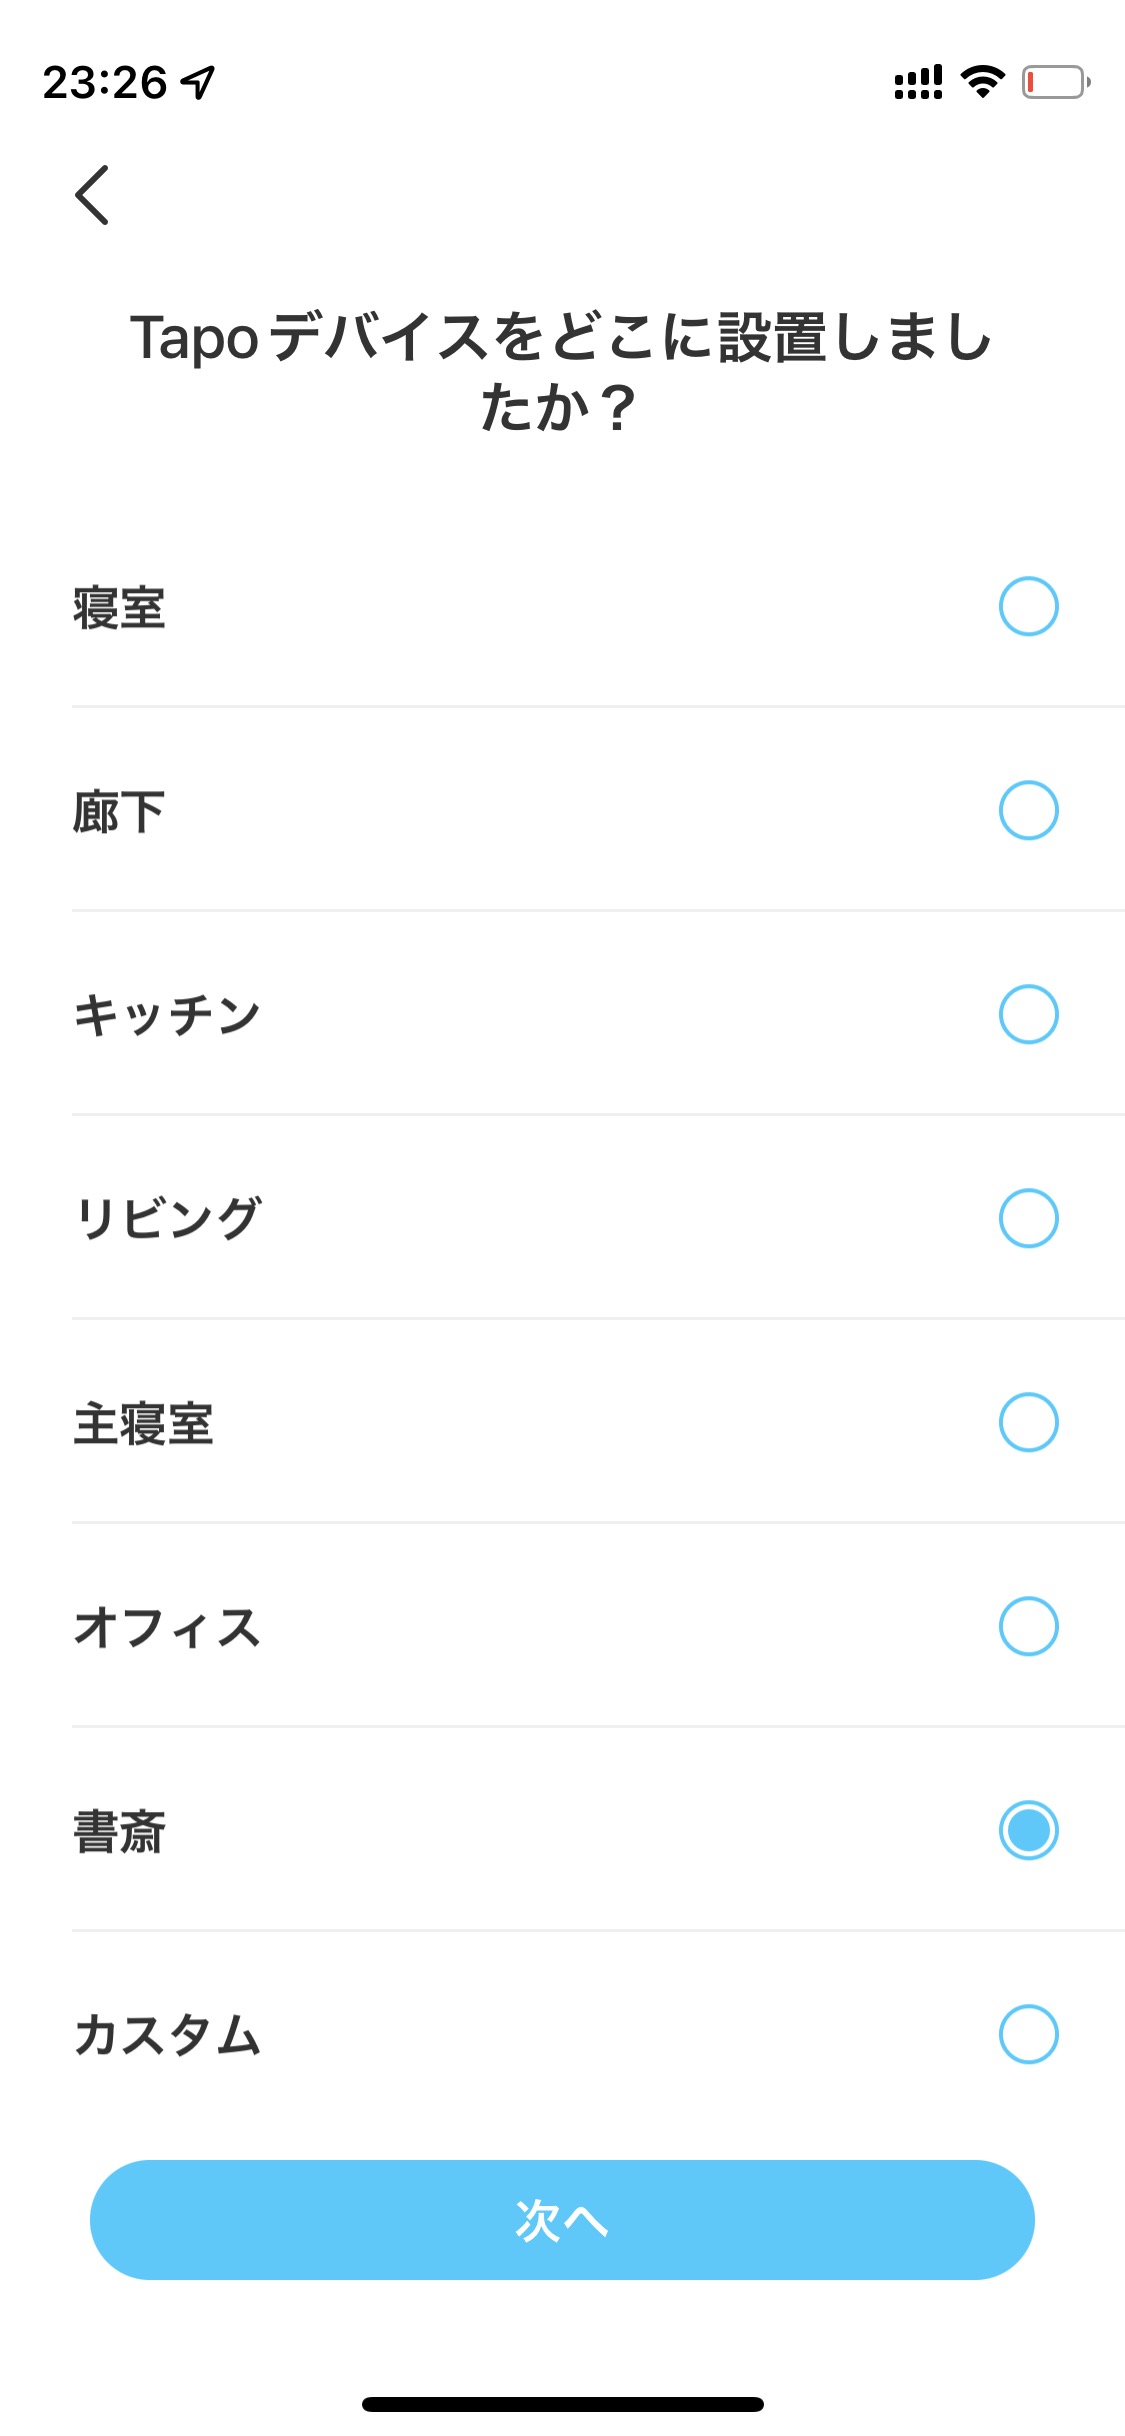Screen dimensions: 1125x2436
Task: Tap the Wi-Fi status icon
Action: click(982, 82)
